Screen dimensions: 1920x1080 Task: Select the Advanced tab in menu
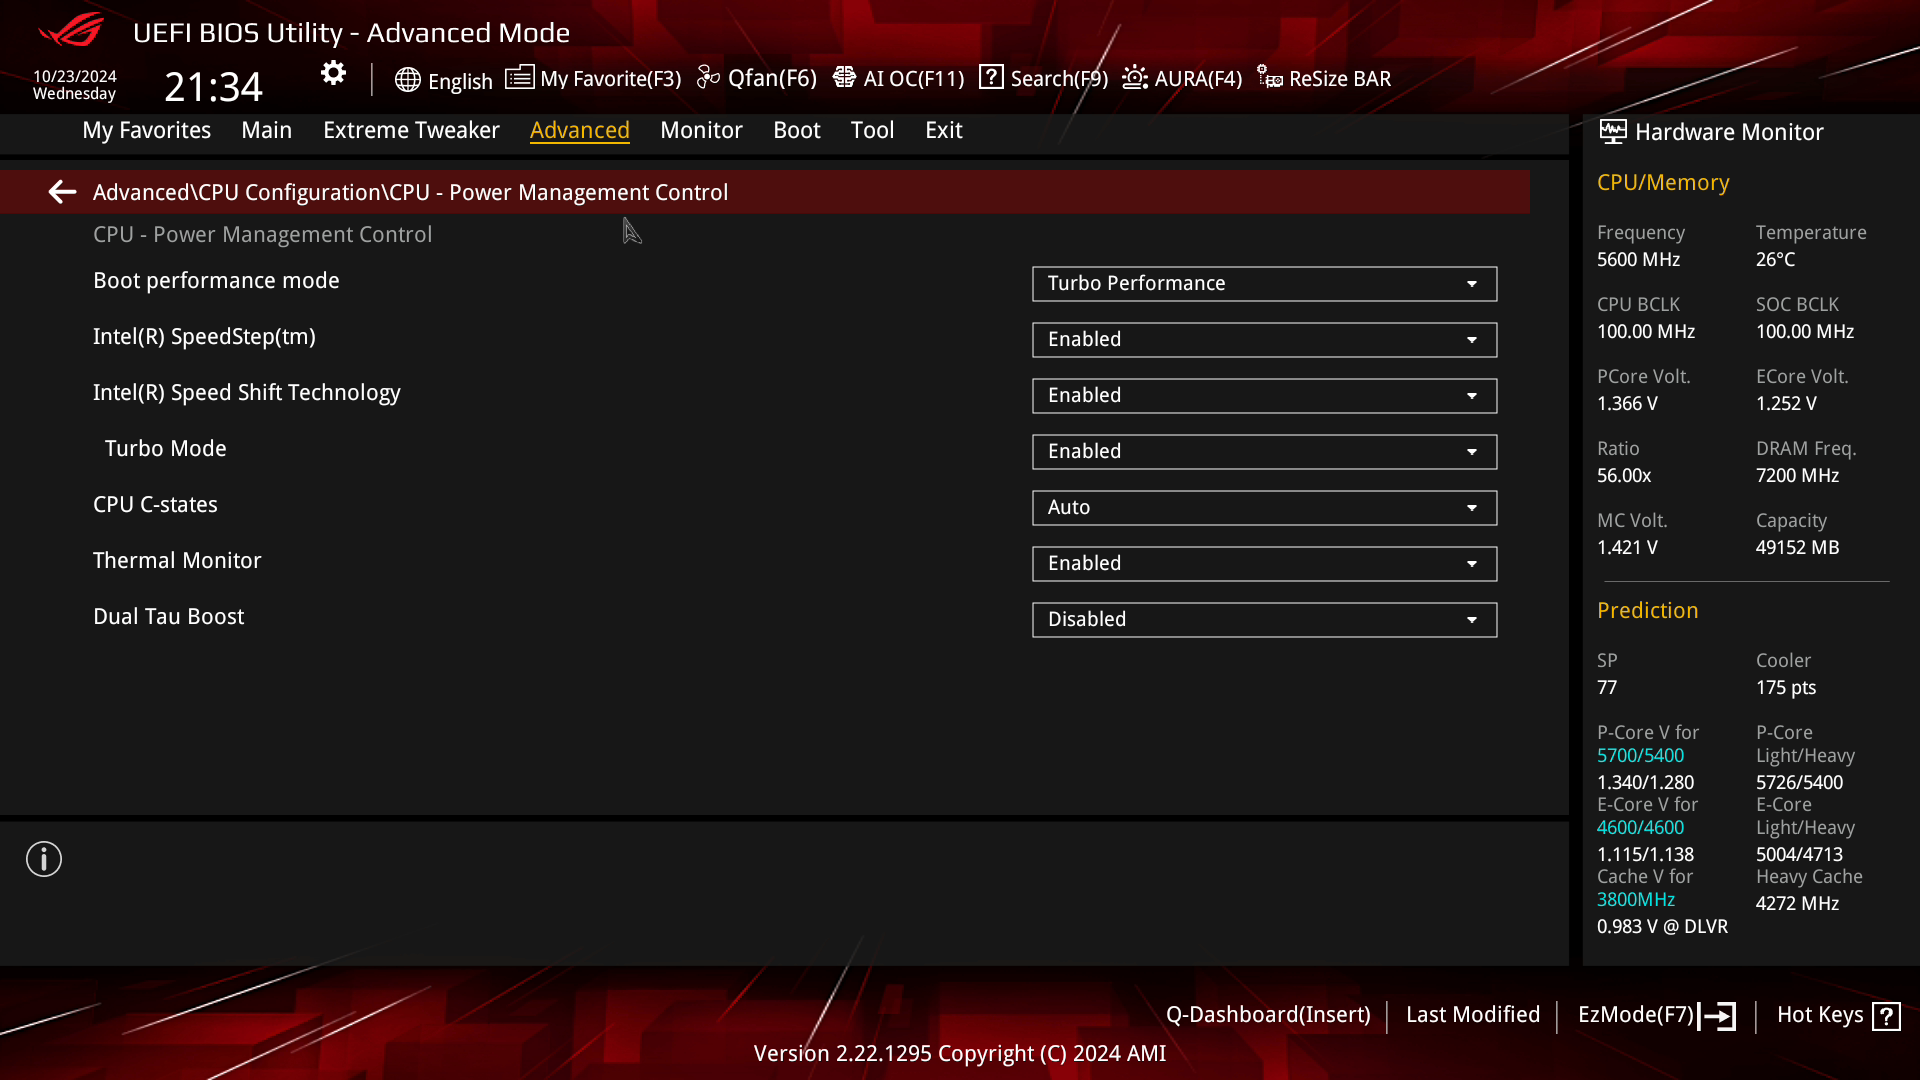pyautogui.click(x=580, y=129)
